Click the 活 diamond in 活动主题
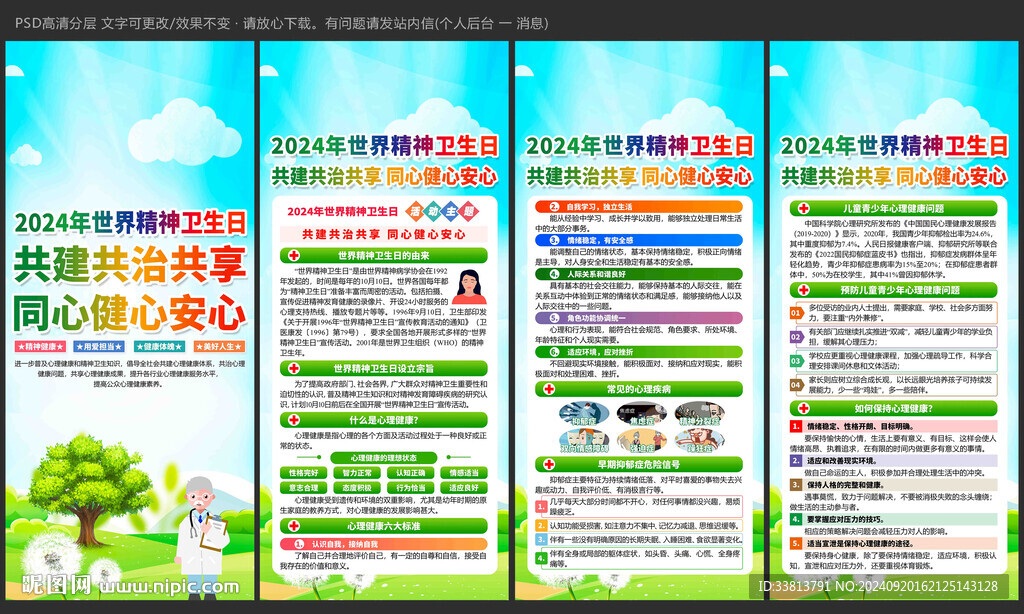 click(415, 211)
